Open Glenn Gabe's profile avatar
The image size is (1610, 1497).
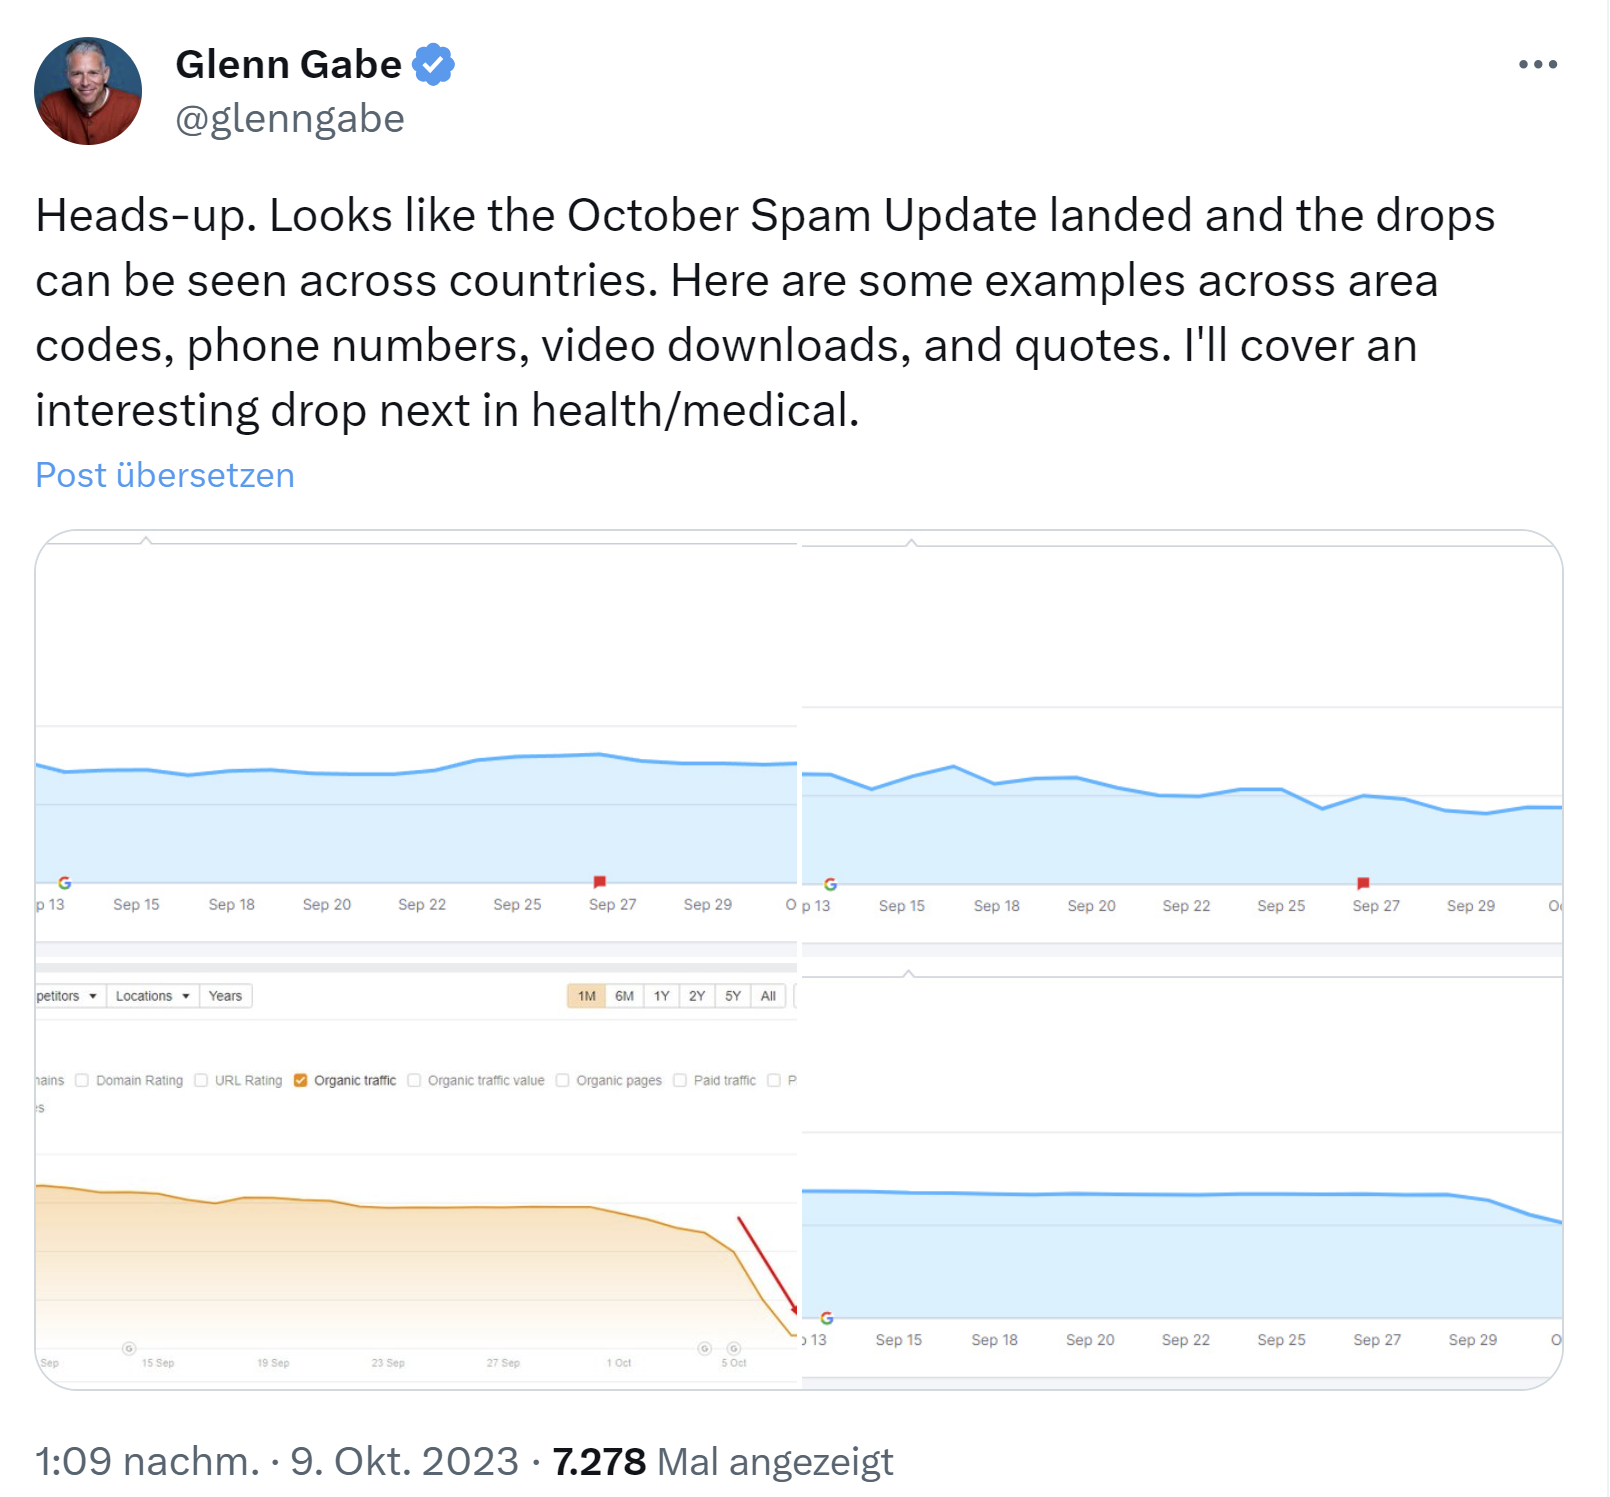87,90
